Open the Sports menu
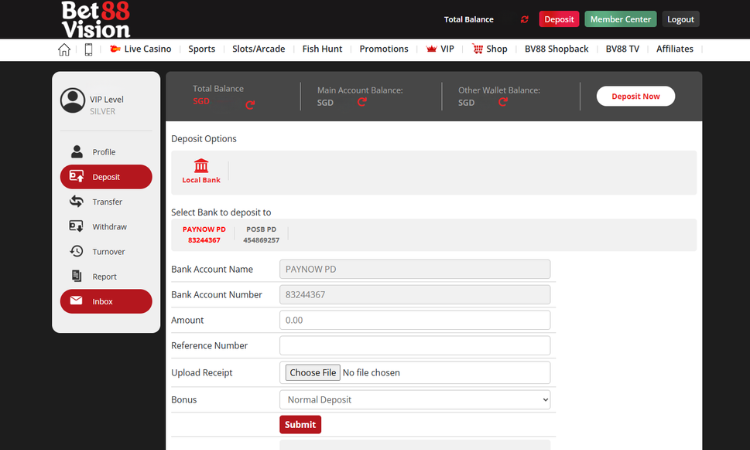Viewport: 750px width, 450px height. [x=202, y=49]
